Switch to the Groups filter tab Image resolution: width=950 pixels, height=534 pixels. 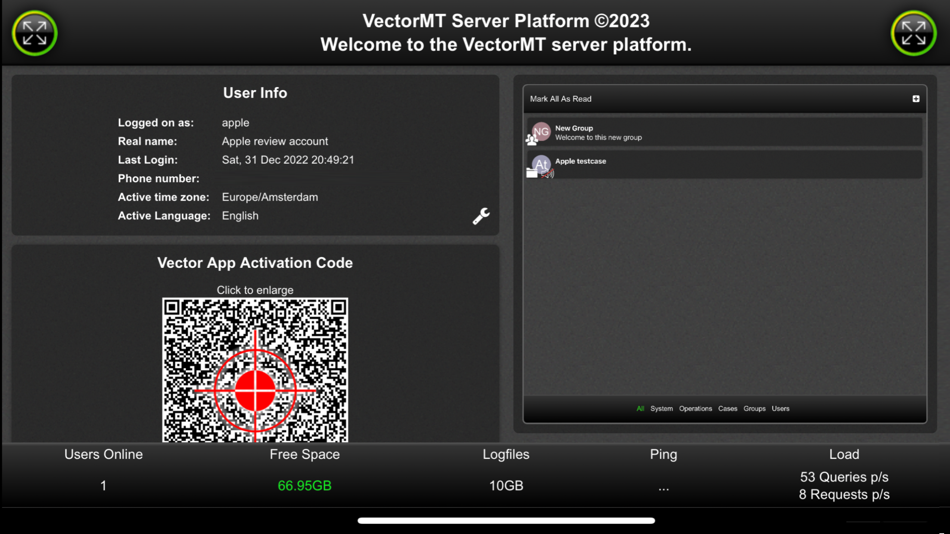[x=754, y=409]
